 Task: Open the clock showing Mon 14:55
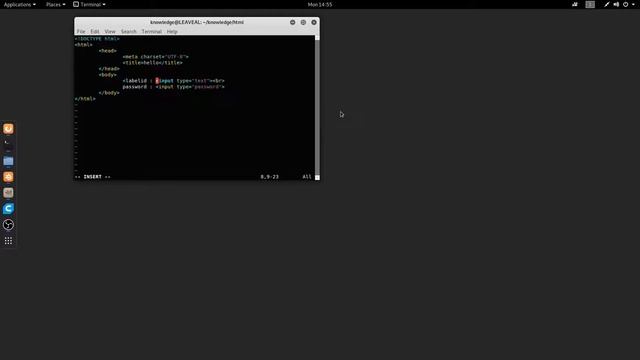coord(320,4)
